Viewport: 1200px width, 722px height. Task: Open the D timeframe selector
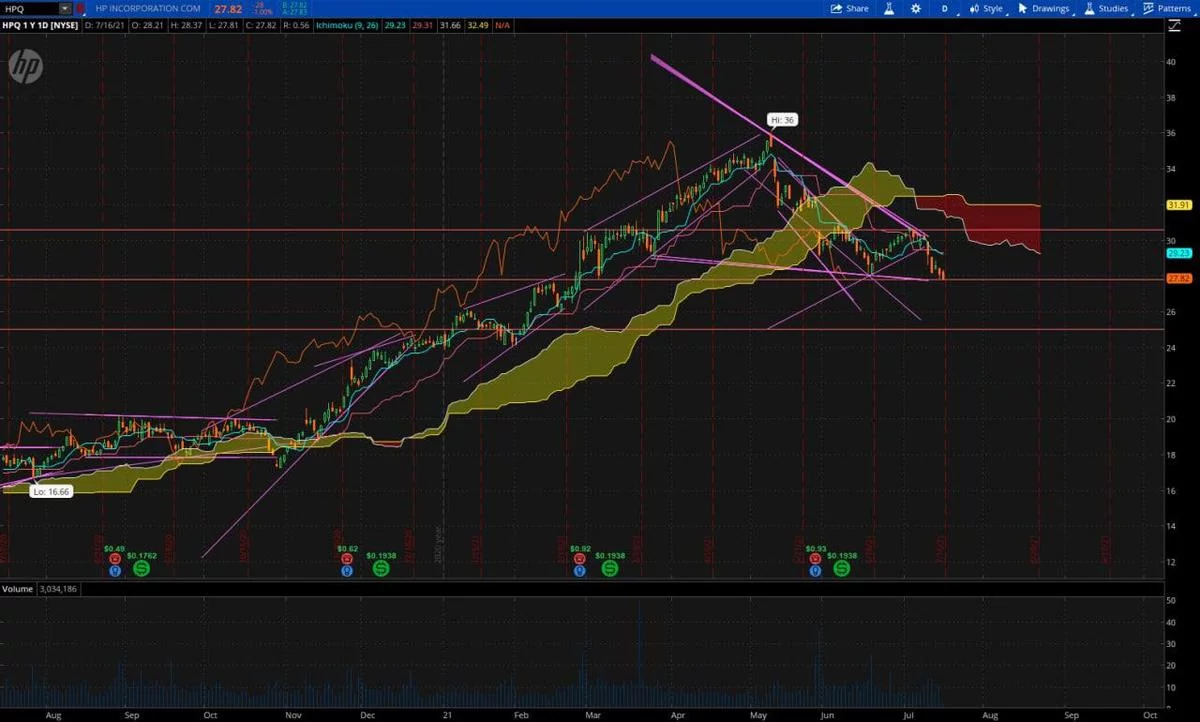pyautogui.click(x=944, y=8)
